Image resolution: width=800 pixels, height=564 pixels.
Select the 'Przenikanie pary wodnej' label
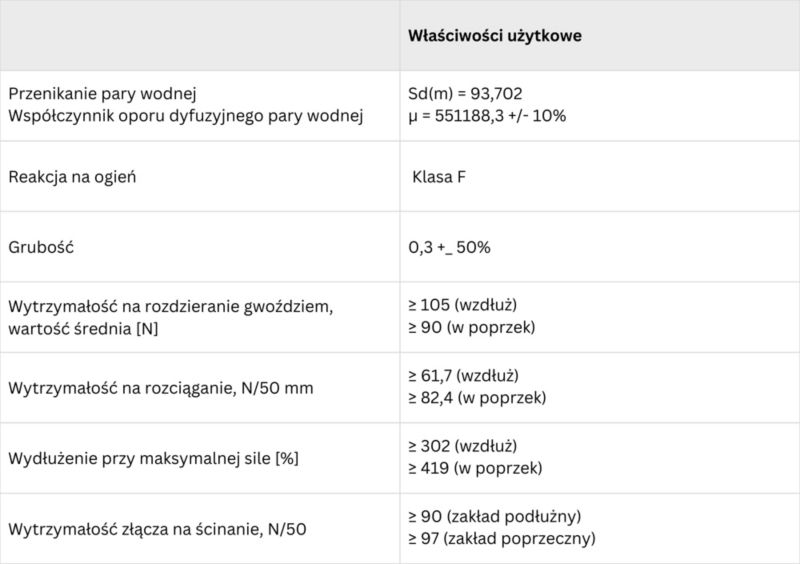pyautogui.click(x=103, y=94)
